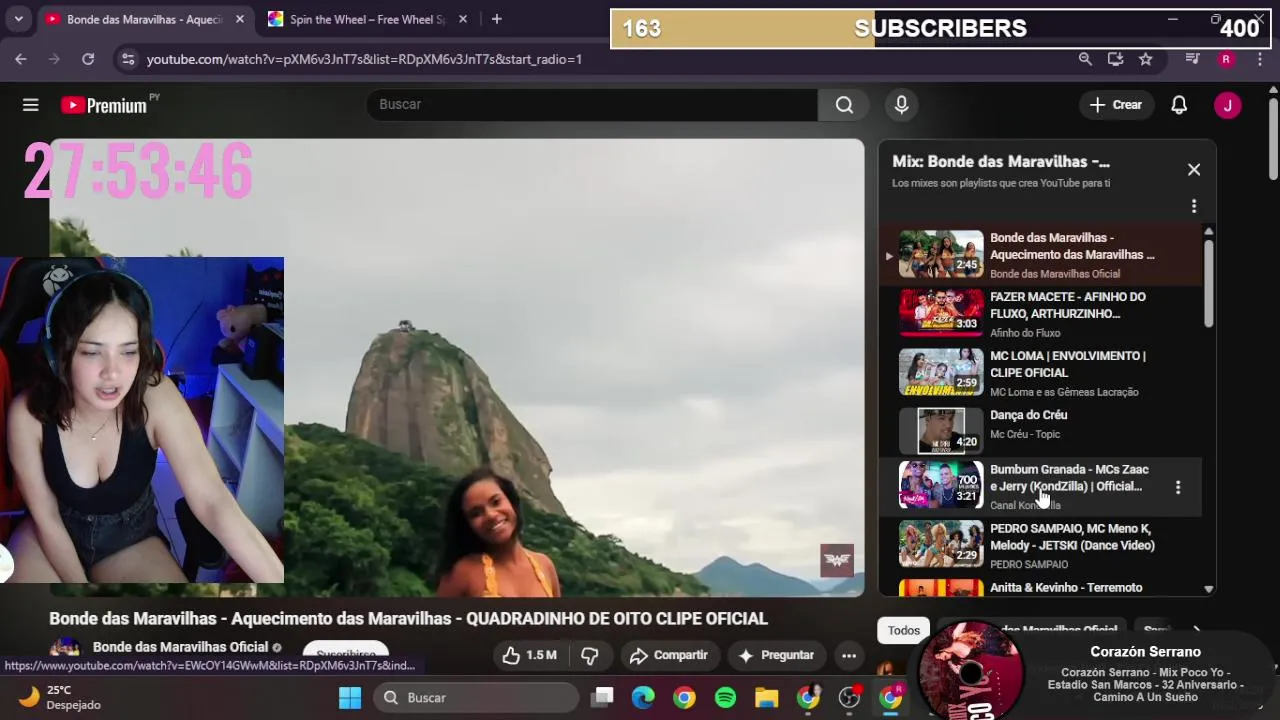Click install app icon in address bar
The width and height of the screenshot is (1280, 720).
1115,59
